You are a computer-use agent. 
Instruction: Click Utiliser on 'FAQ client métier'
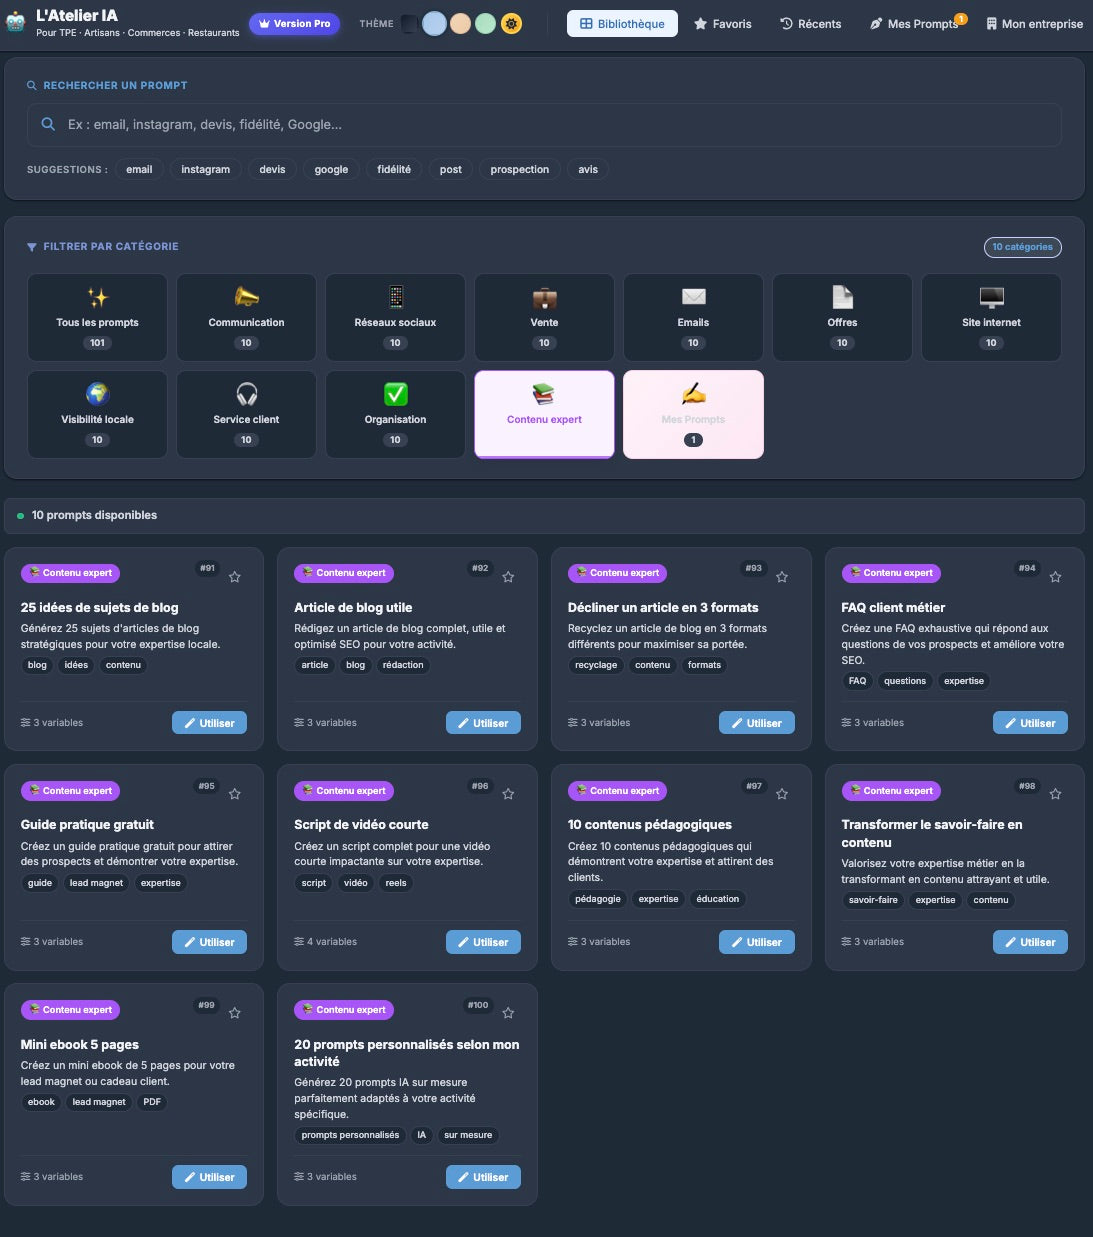1030,723
